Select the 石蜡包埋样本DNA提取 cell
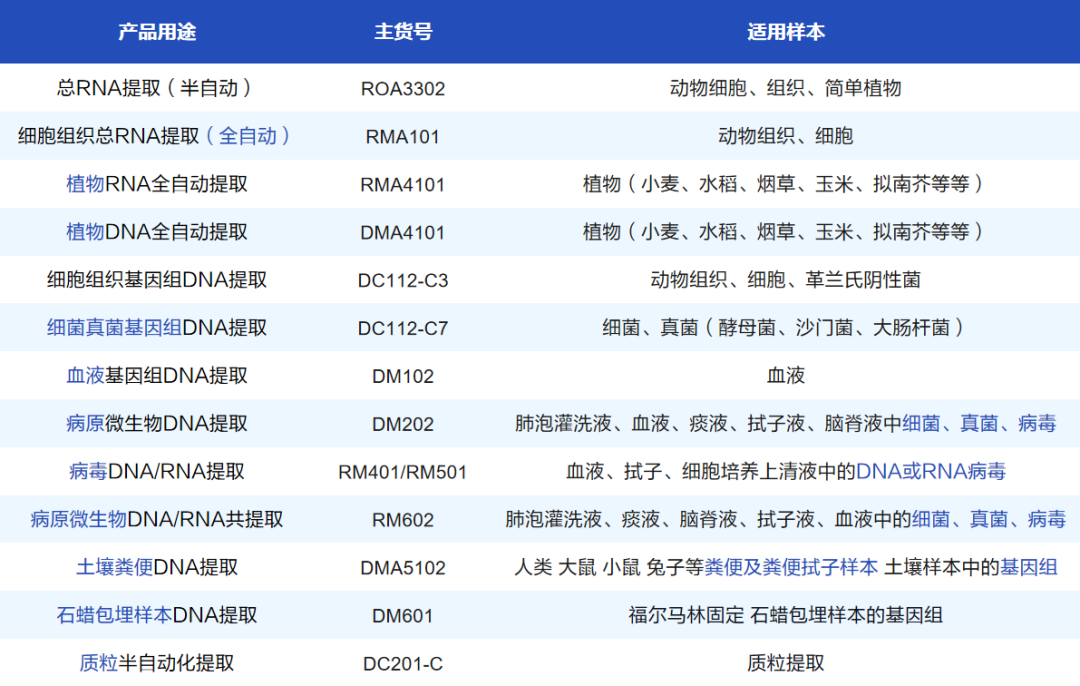 pyautogui.click(x=157, y=614)
